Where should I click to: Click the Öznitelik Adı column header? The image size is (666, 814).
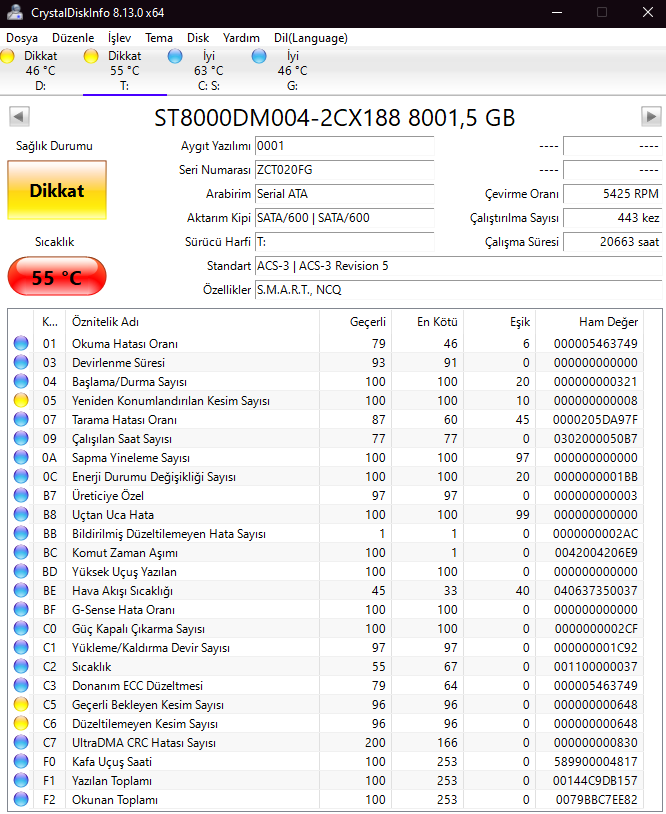click(x=192, y=322)
